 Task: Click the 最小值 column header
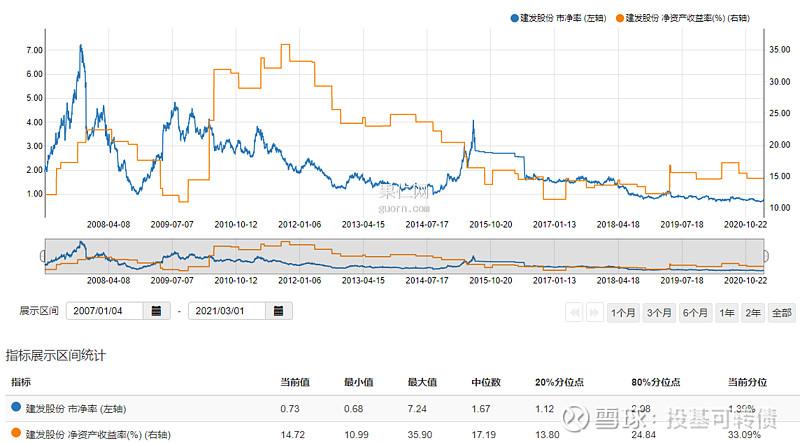tap(359, 382)
